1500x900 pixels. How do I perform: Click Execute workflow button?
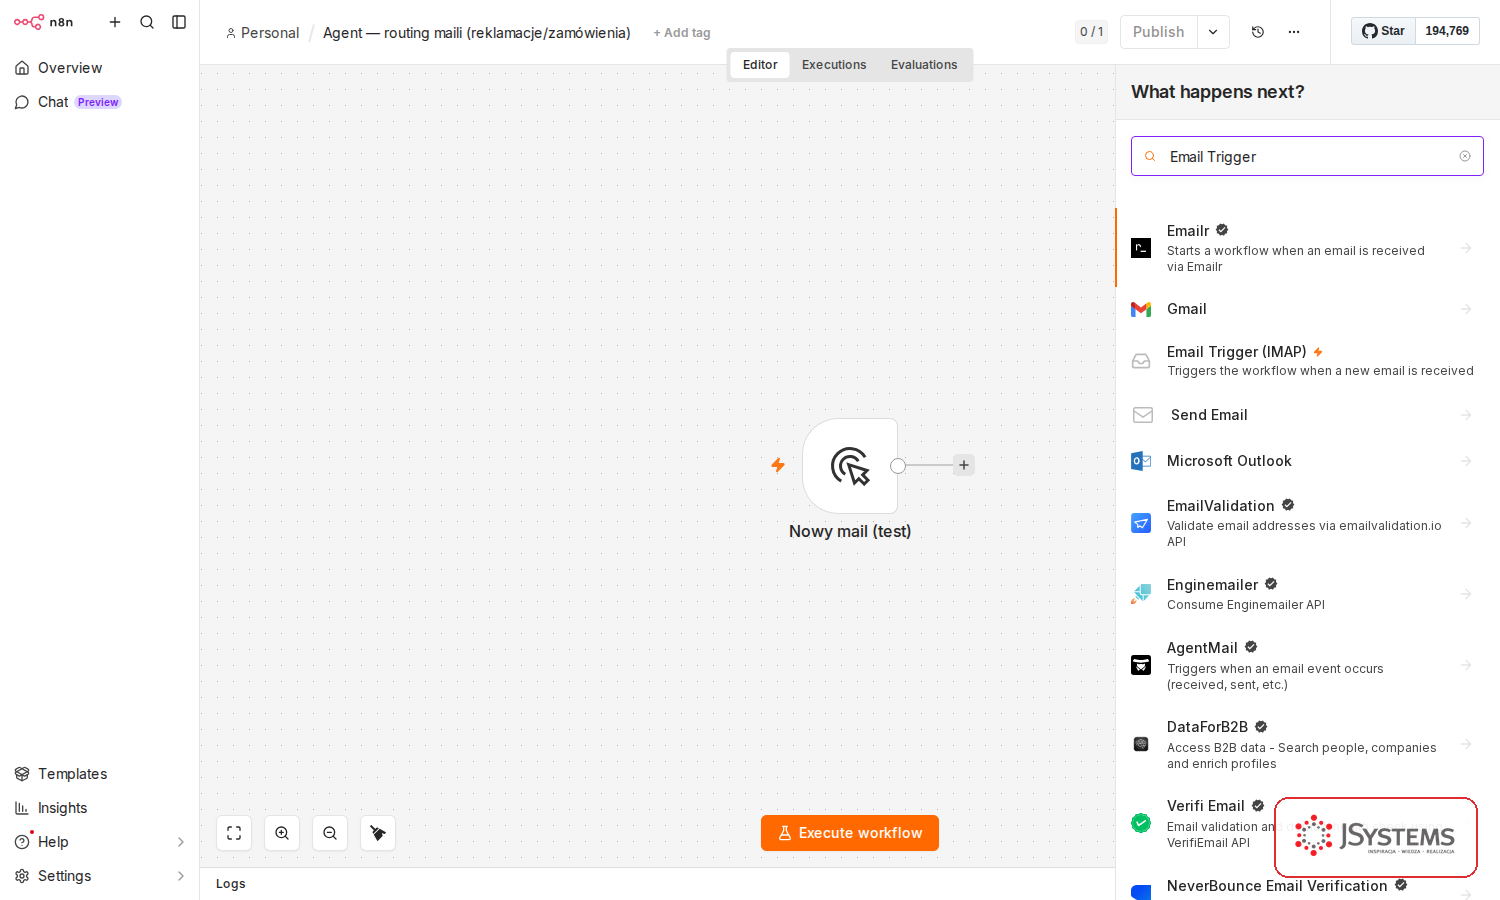pyautogui.click(x=850, y=833)
